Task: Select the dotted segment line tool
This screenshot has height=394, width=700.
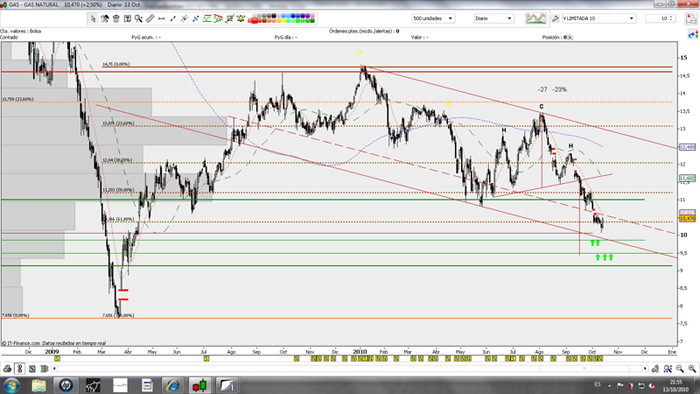Action: 196,19
